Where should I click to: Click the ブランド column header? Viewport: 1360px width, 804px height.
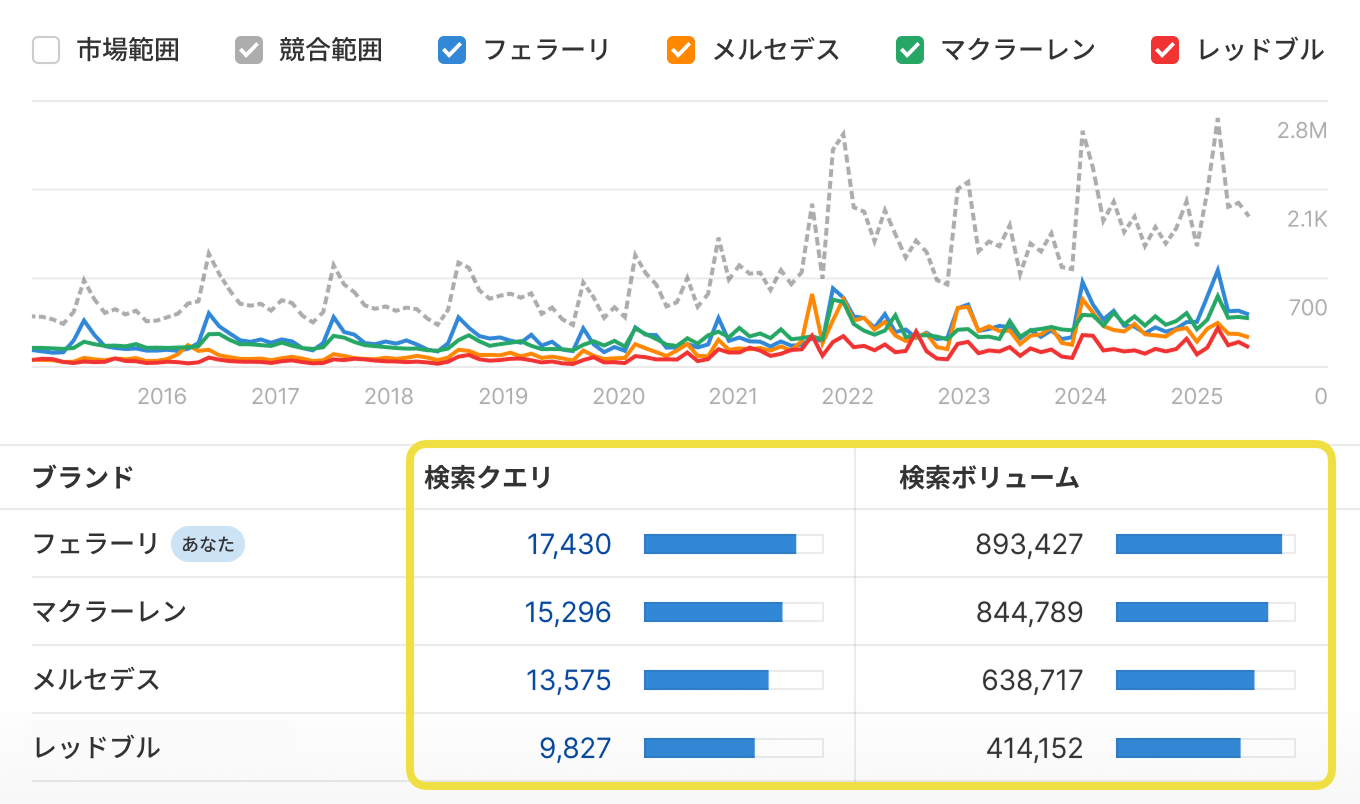pyautogui.click(x=83, y=478)
